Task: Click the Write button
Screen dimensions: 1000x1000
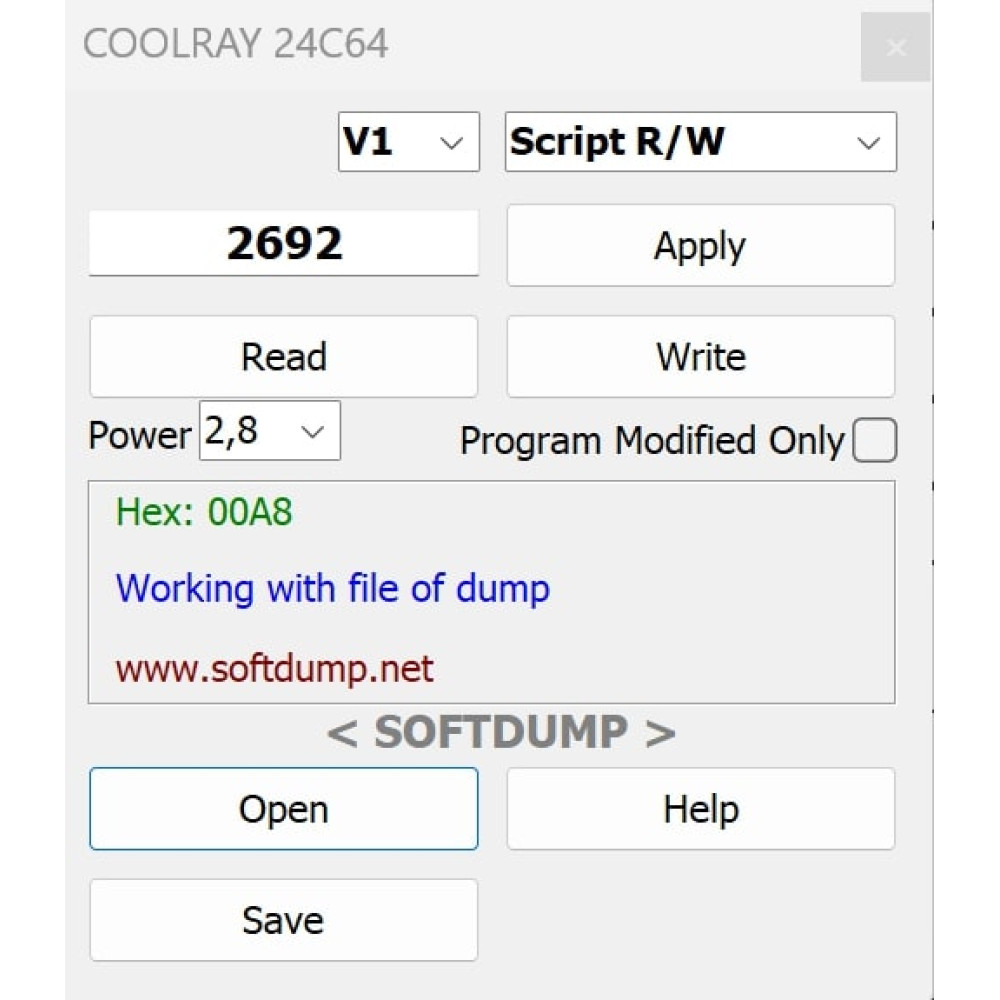Action: click(x=701, y=357)
